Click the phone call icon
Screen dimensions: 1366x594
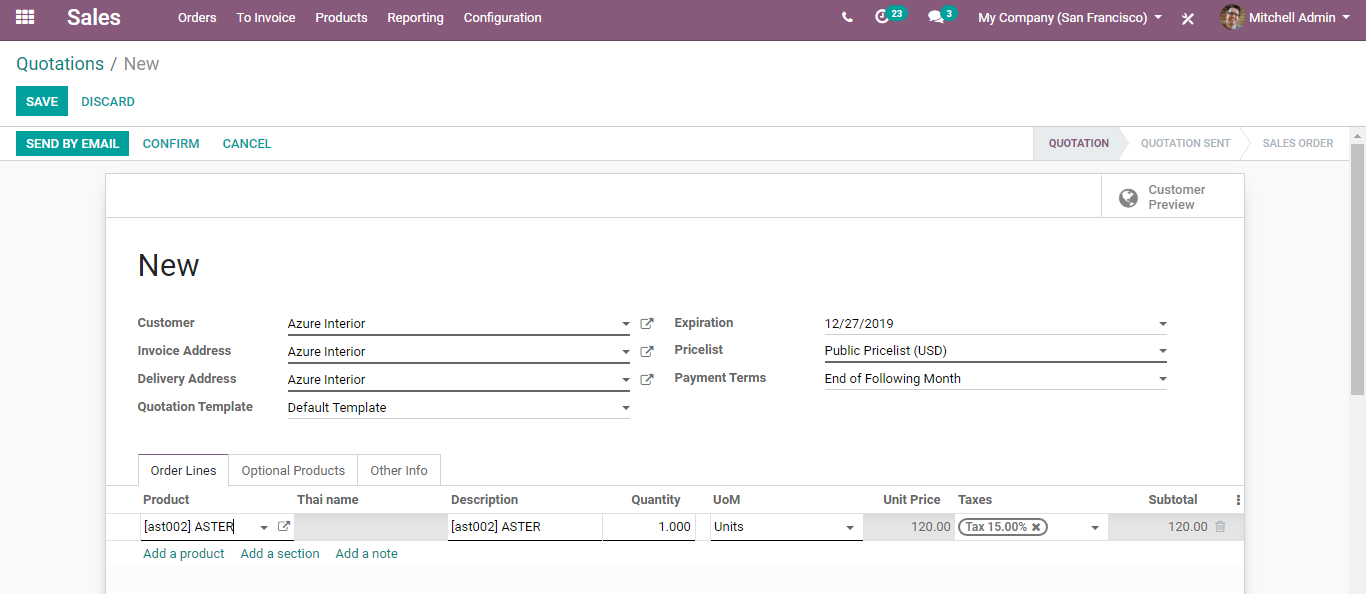(x=847, y=18)
